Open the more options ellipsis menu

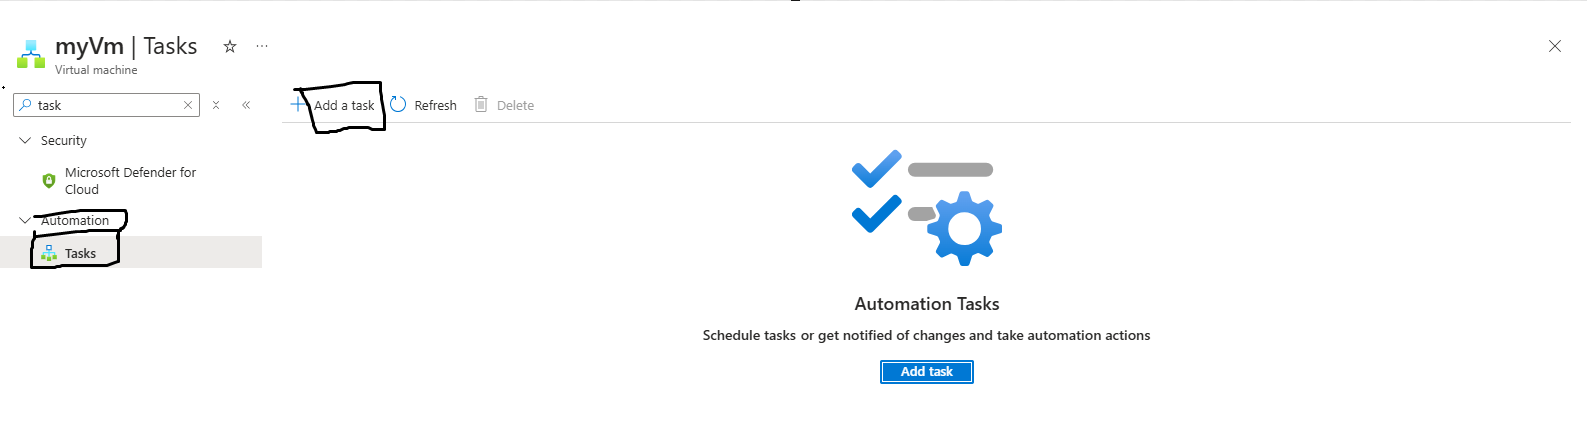point(262,46)
